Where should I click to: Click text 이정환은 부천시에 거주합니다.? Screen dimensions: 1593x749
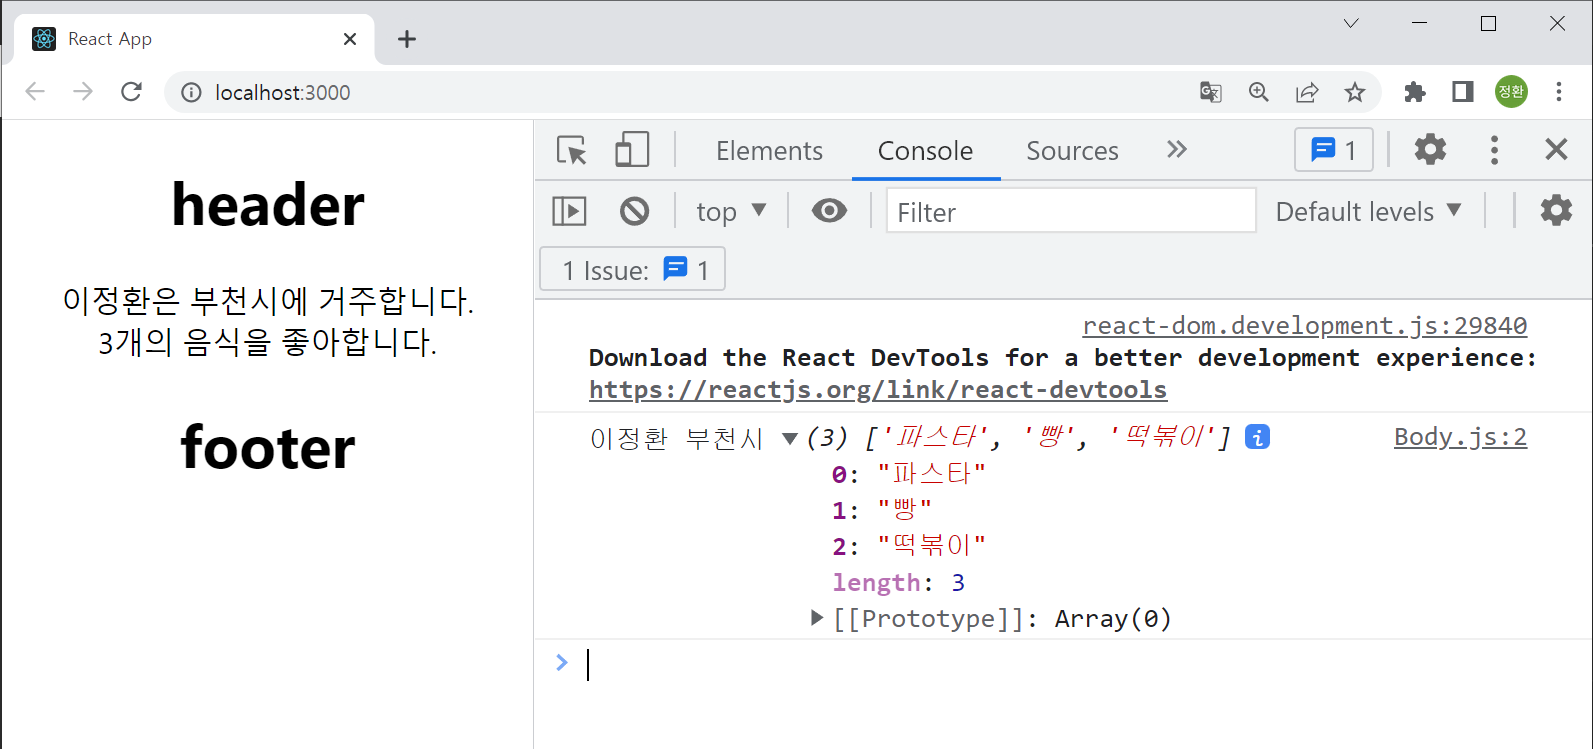click(x=268, y=300)
